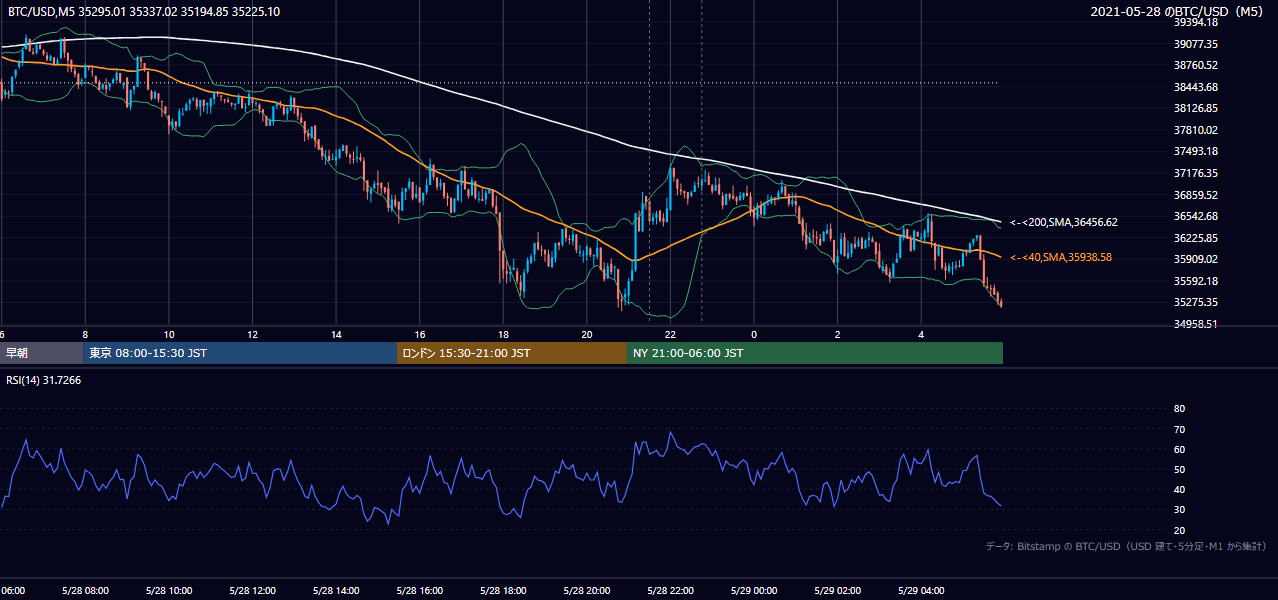
Task: Click hour label 18 under price chart
Action: (x=503, y=334)
